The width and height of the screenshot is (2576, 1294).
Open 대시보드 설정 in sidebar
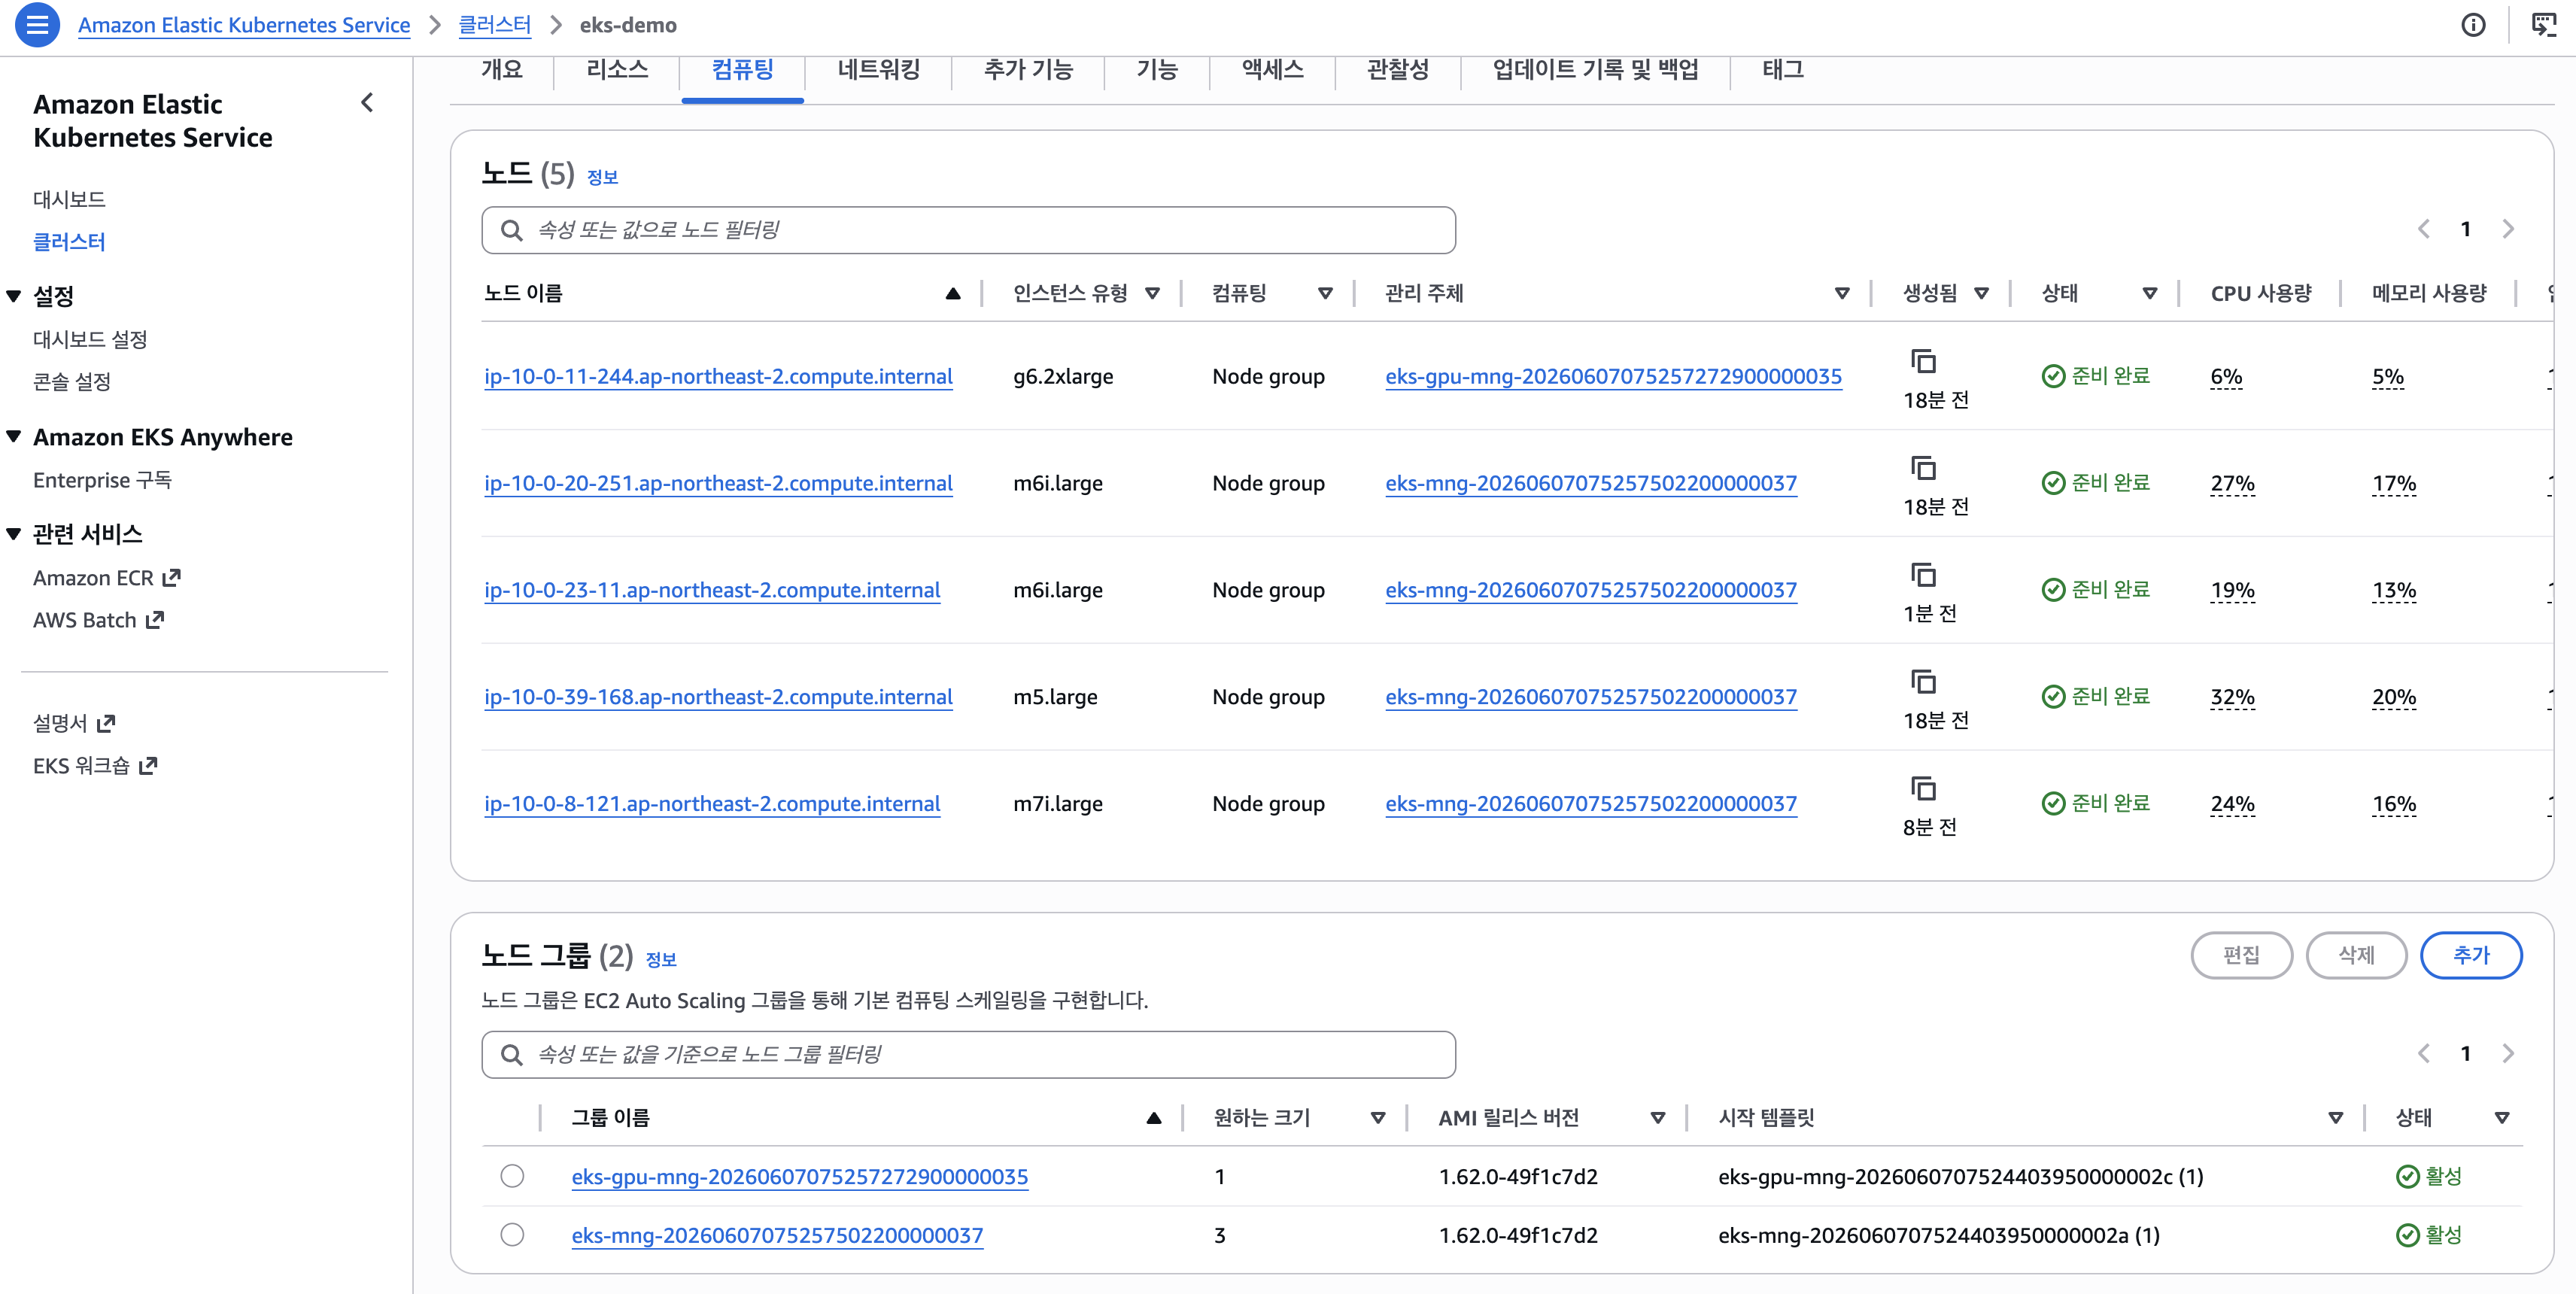pyautogui.click(x=90, y=340)
